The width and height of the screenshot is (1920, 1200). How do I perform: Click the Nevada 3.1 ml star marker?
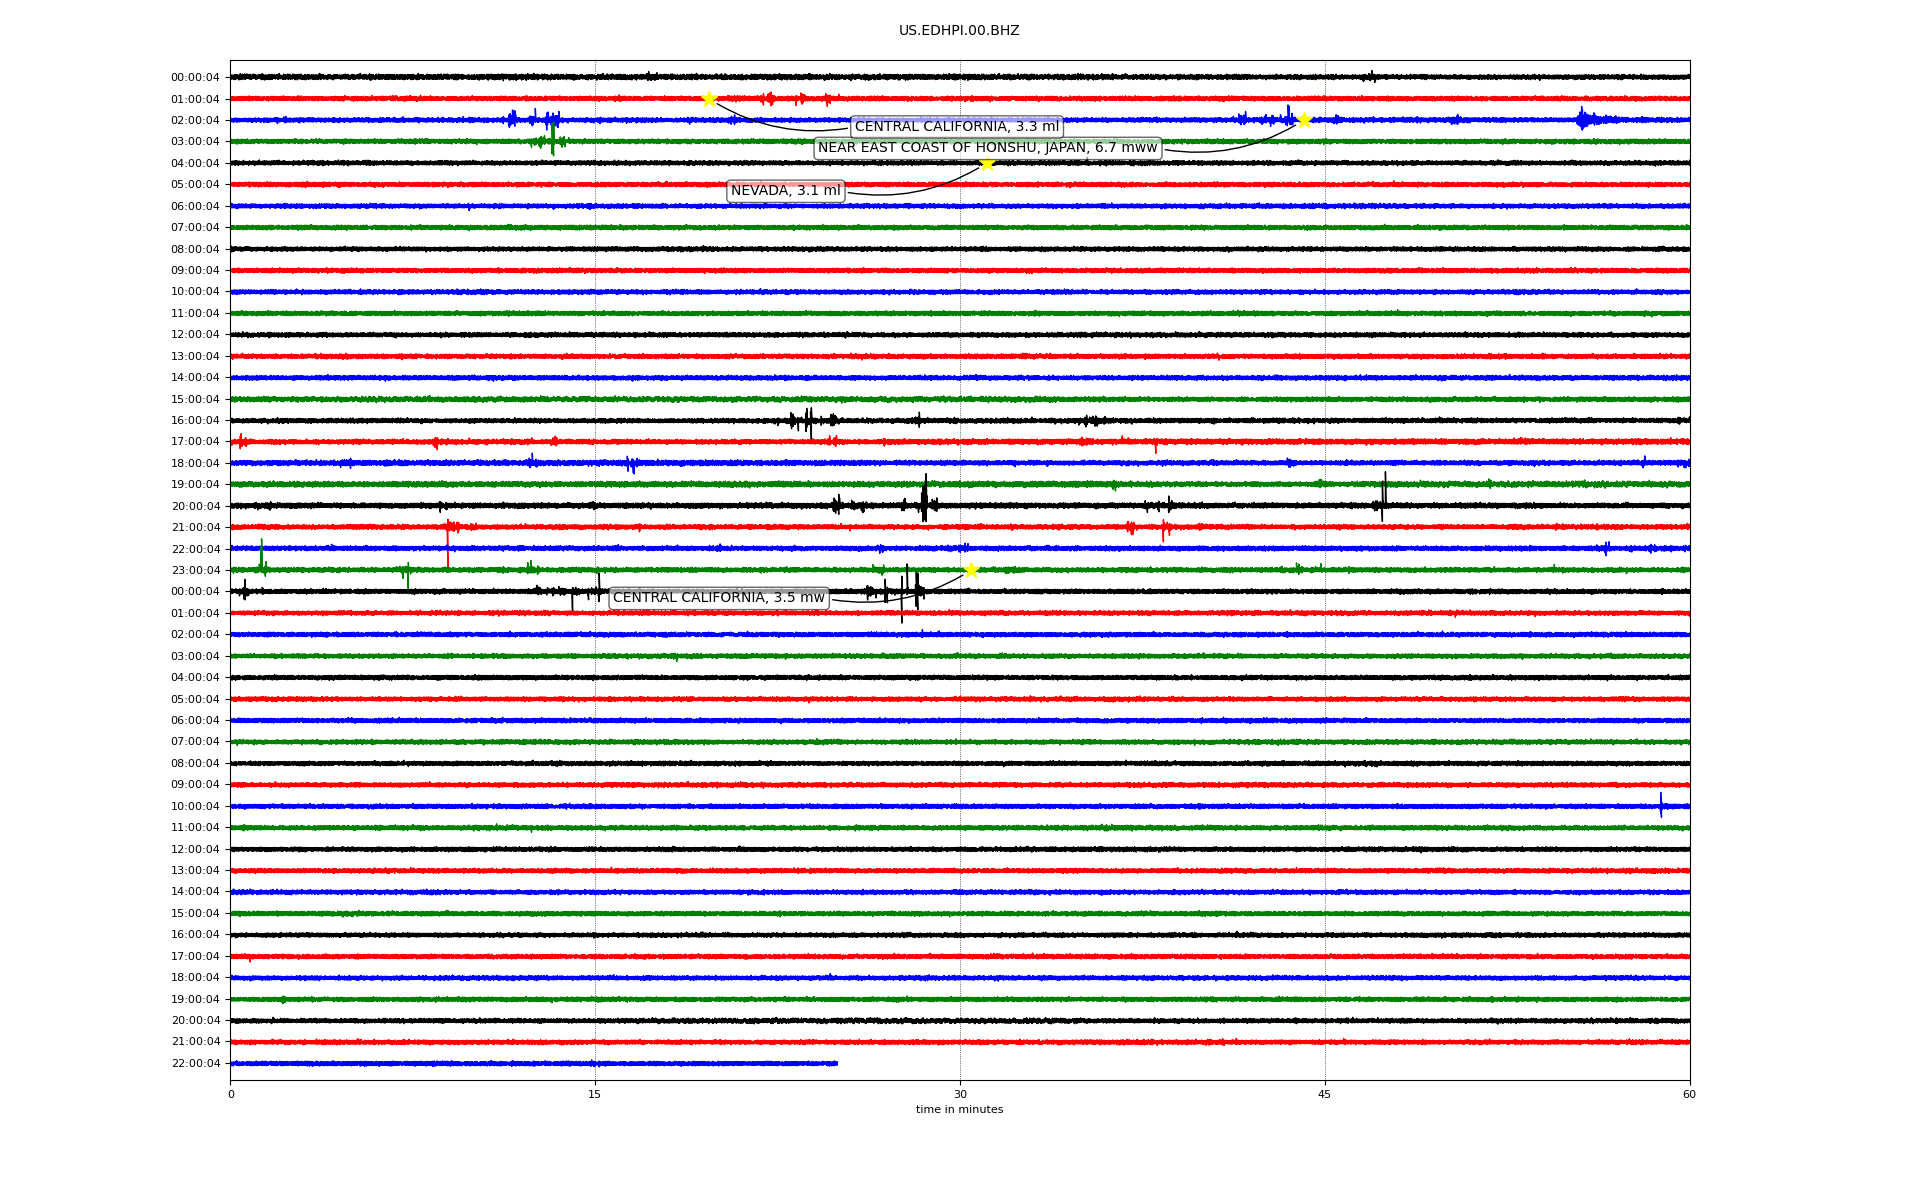click(987, 164)
